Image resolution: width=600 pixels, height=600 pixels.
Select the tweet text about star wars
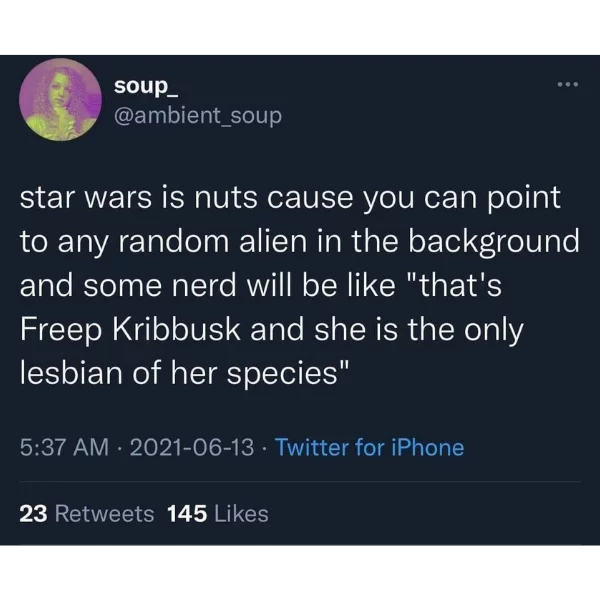[300, 285]
